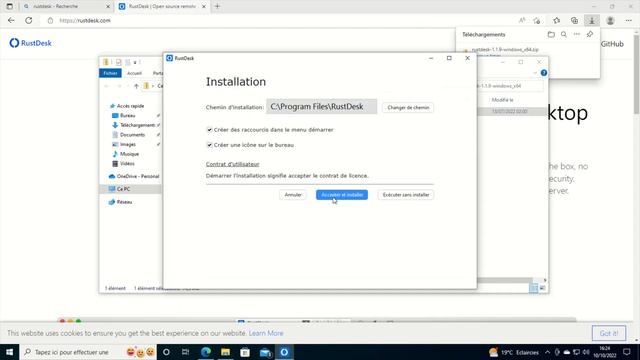
Task: Open File Explorer from the taskbar
Action: pos(225,352)
